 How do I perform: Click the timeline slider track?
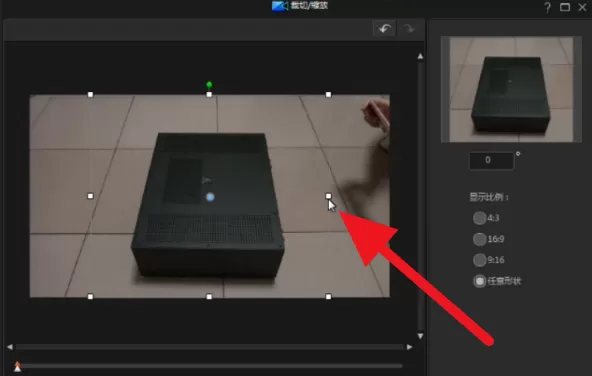point(211,366)
